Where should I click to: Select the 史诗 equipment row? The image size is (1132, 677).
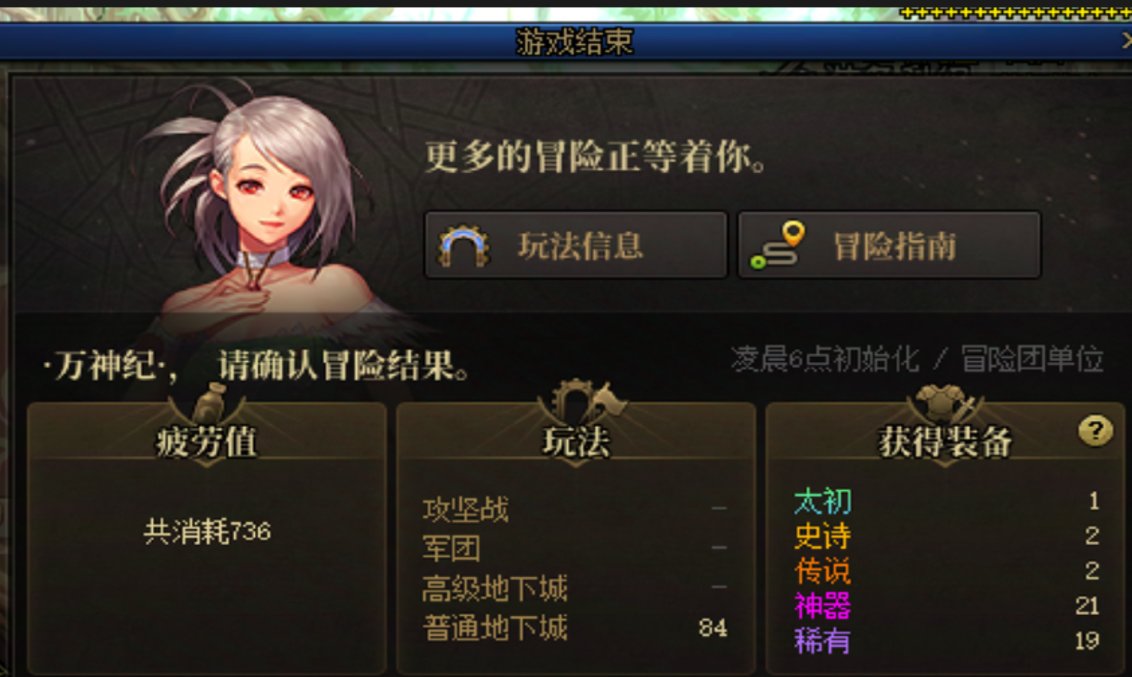point(946,536)
